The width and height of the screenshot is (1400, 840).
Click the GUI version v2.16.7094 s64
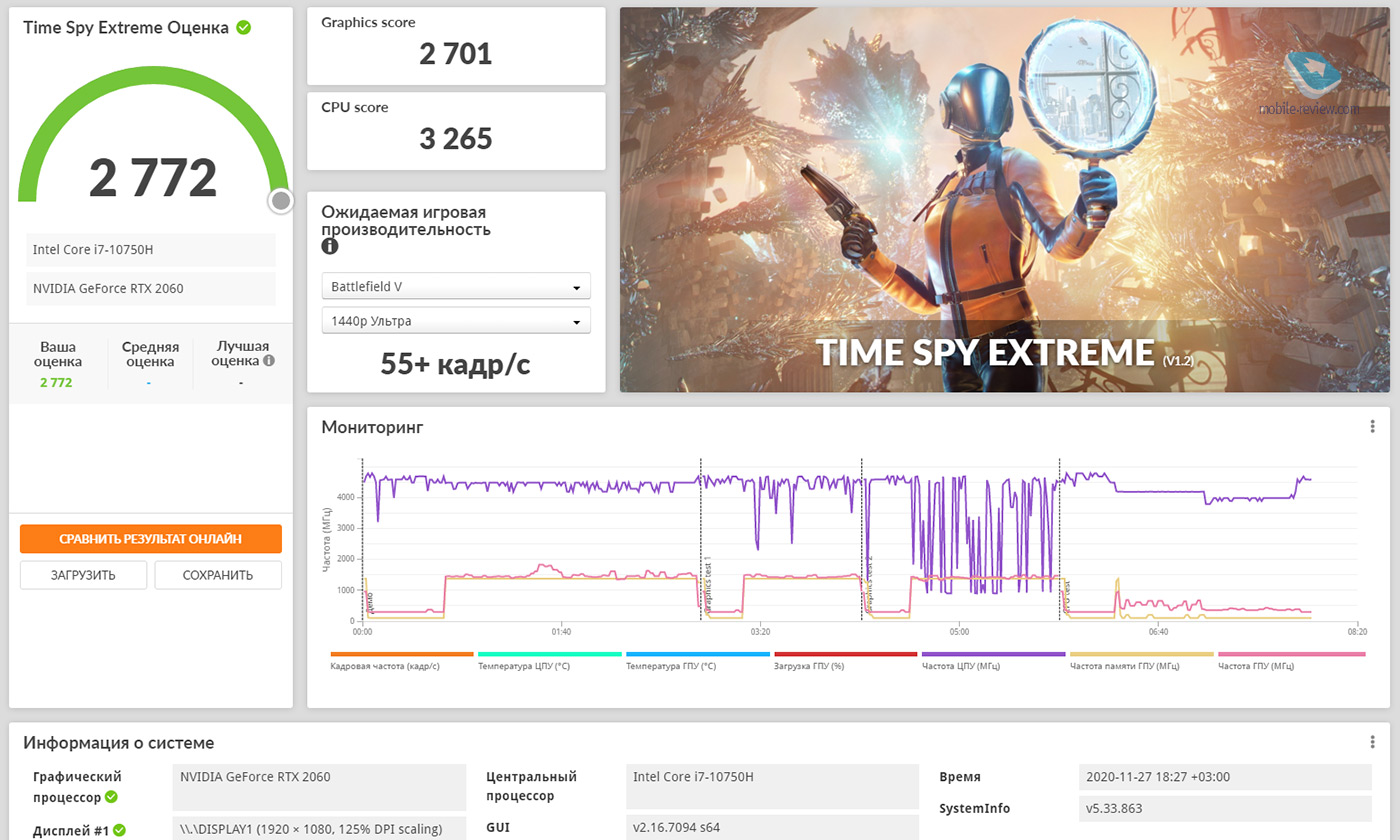(x=772, y=827)
